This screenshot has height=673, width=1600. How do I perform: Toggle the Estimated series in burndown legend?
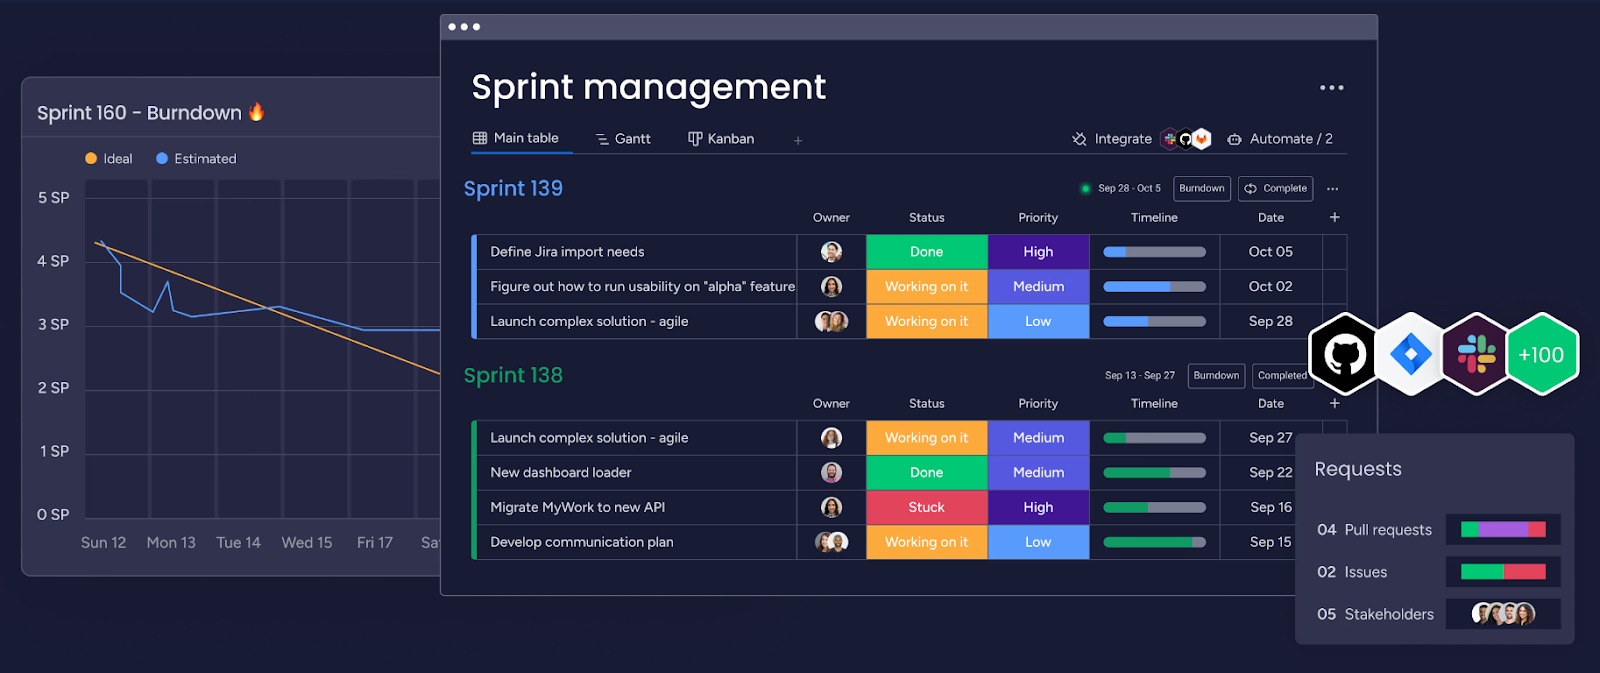[196, 159]
